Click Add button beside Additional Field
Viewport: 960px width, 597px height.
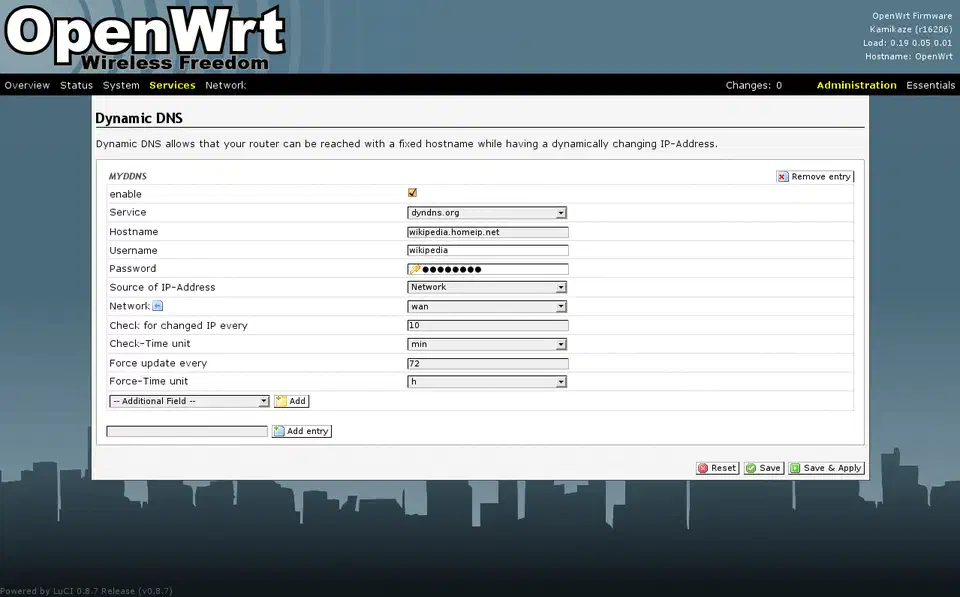click(291, 401)
